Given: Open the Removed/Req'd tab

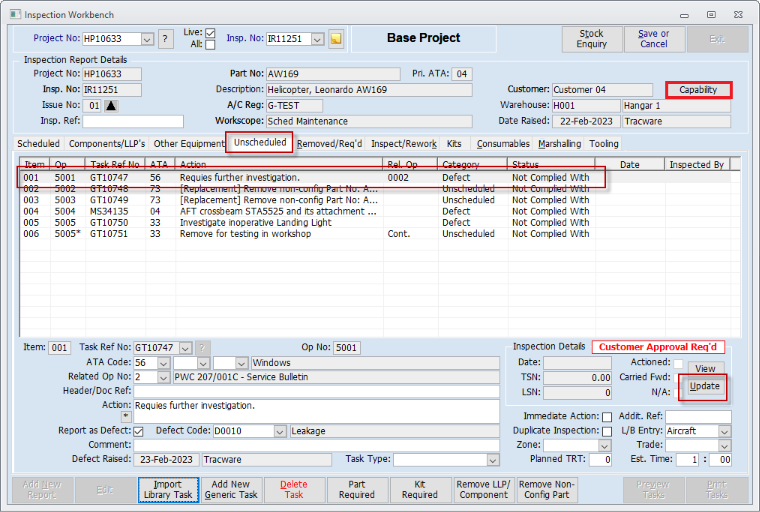Looking at the screenshot, I should point(330,144).
